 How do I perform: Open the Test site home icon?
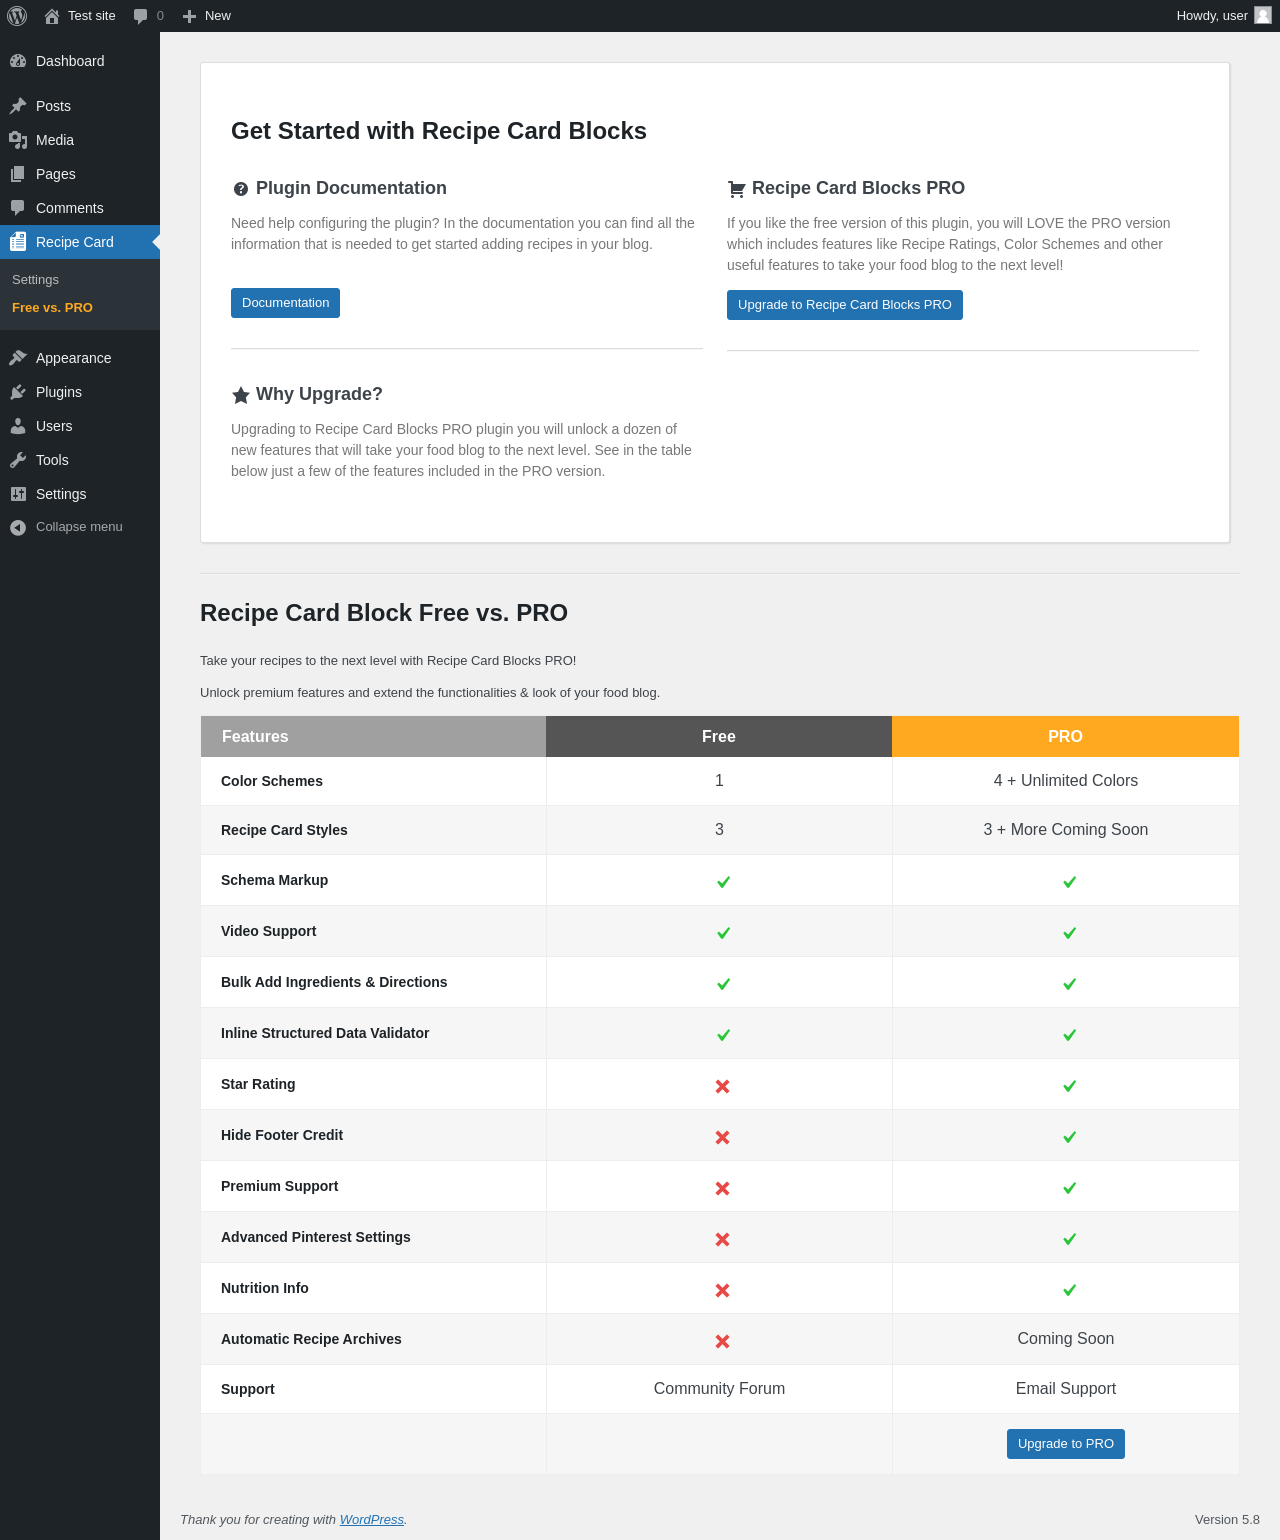(x=52, y=16)
